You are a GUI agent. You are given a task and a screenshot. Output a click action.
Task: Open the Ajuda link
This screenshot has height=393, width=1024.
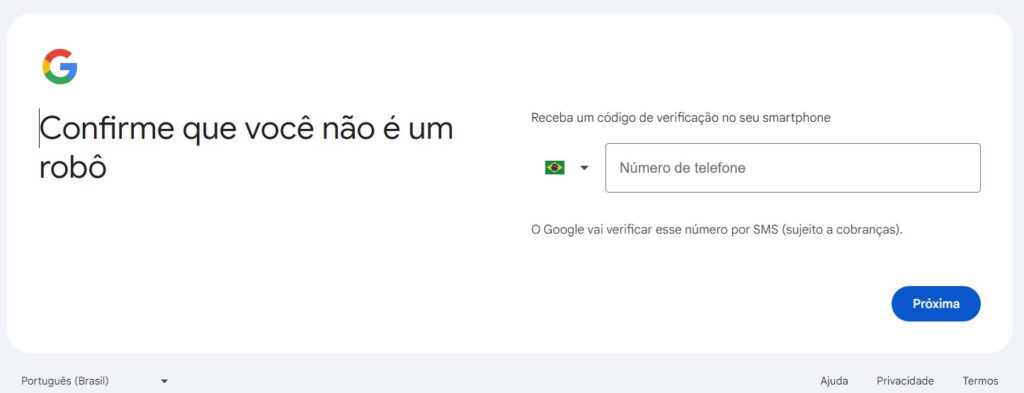[834, 381]
